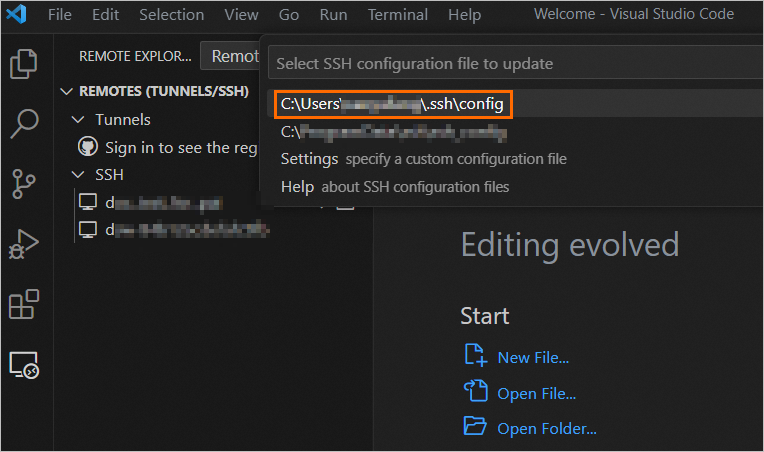Choose Settings specify a custom configuration file
Screen dimensions: 764x452
coord(517,159)
